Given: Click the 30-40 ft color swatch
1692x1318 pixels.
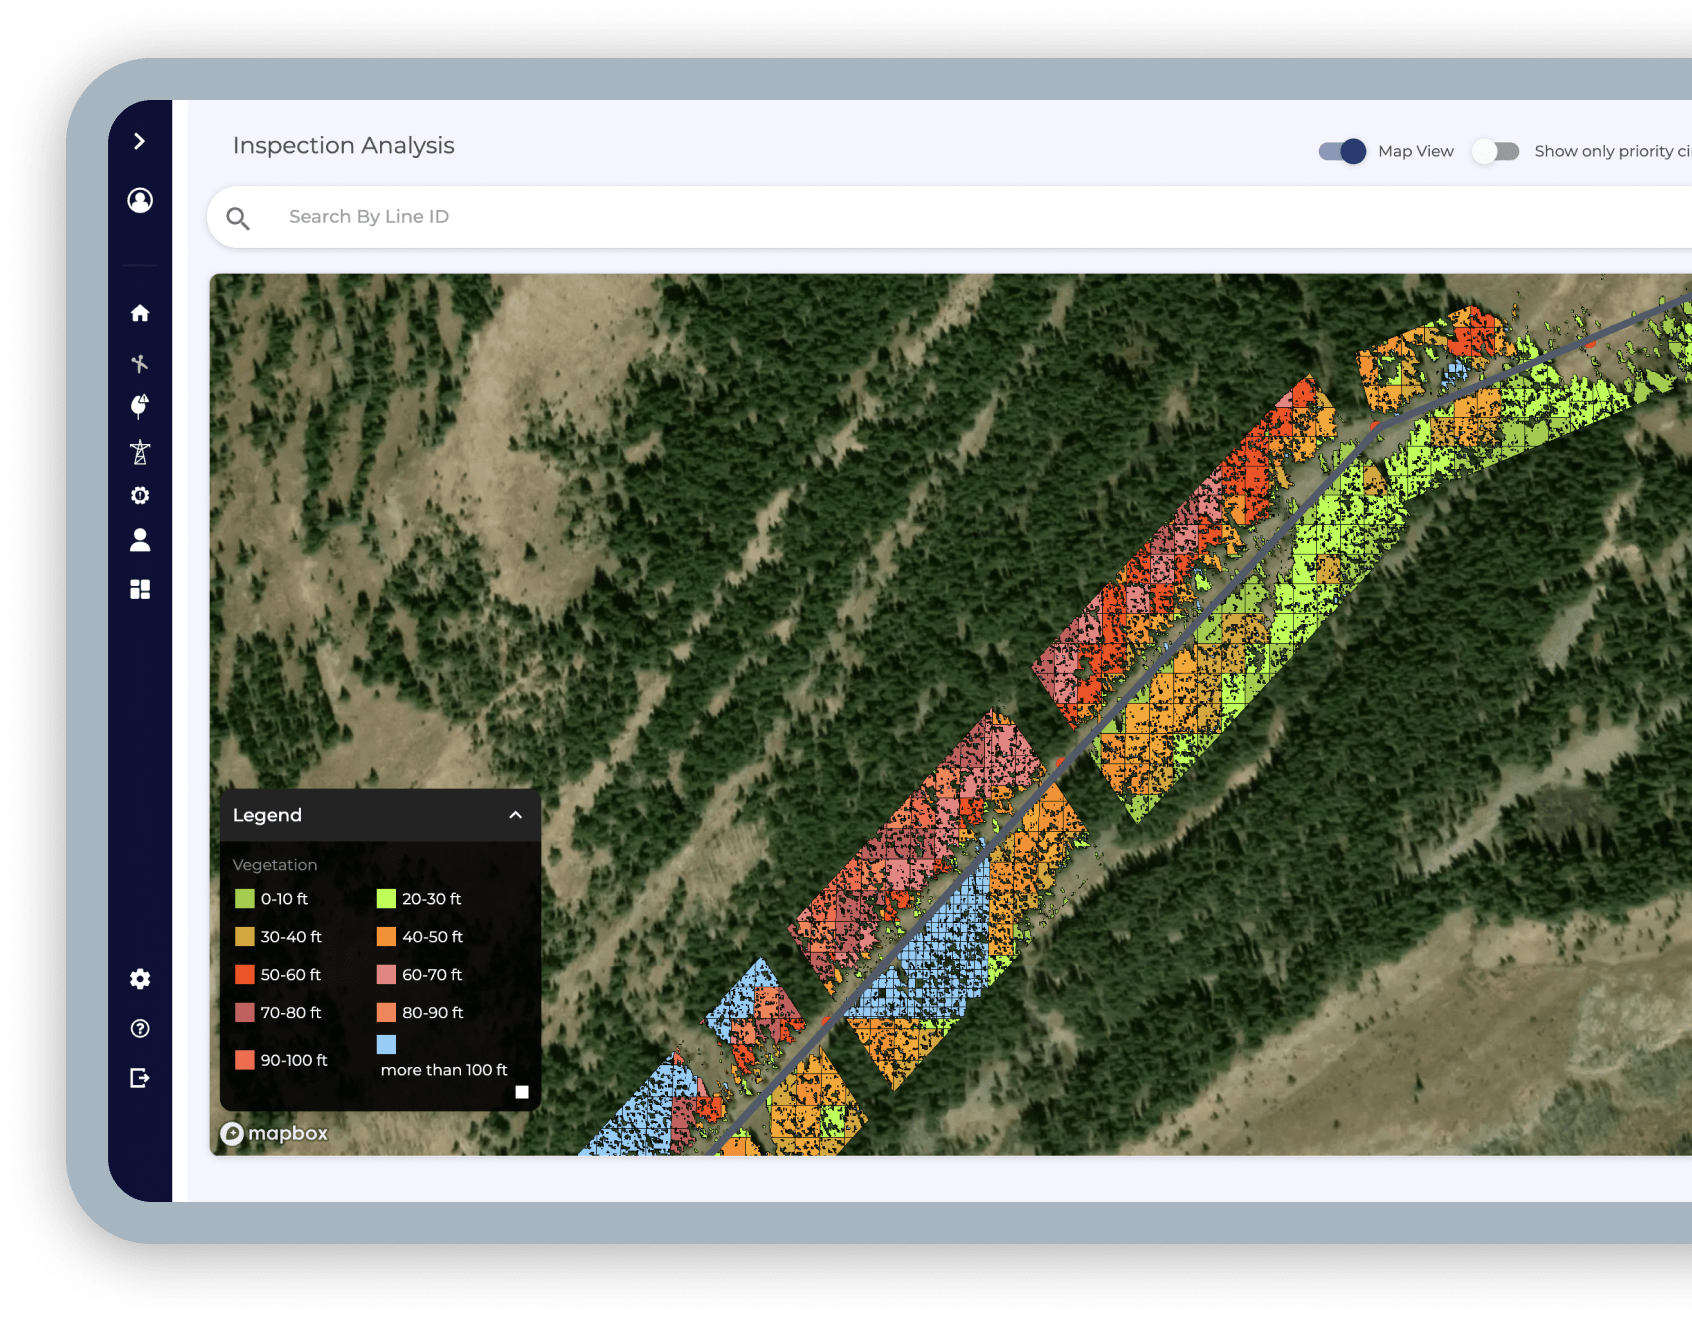Looking at the screenshot, I should [245, 936].
